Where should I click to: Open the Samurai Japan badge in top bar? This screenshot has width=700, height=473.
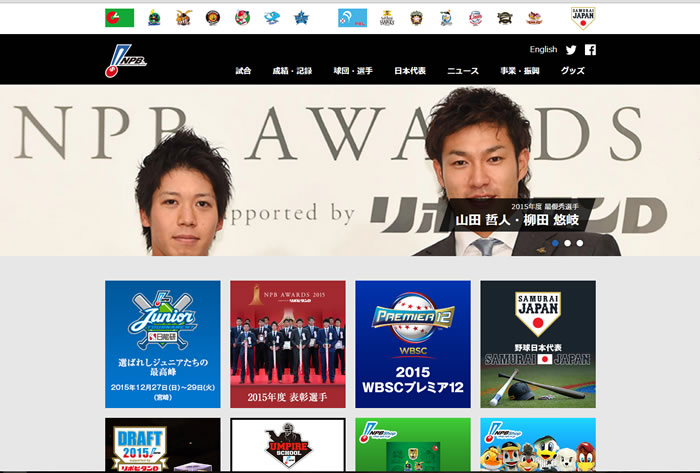pos(583,18)
